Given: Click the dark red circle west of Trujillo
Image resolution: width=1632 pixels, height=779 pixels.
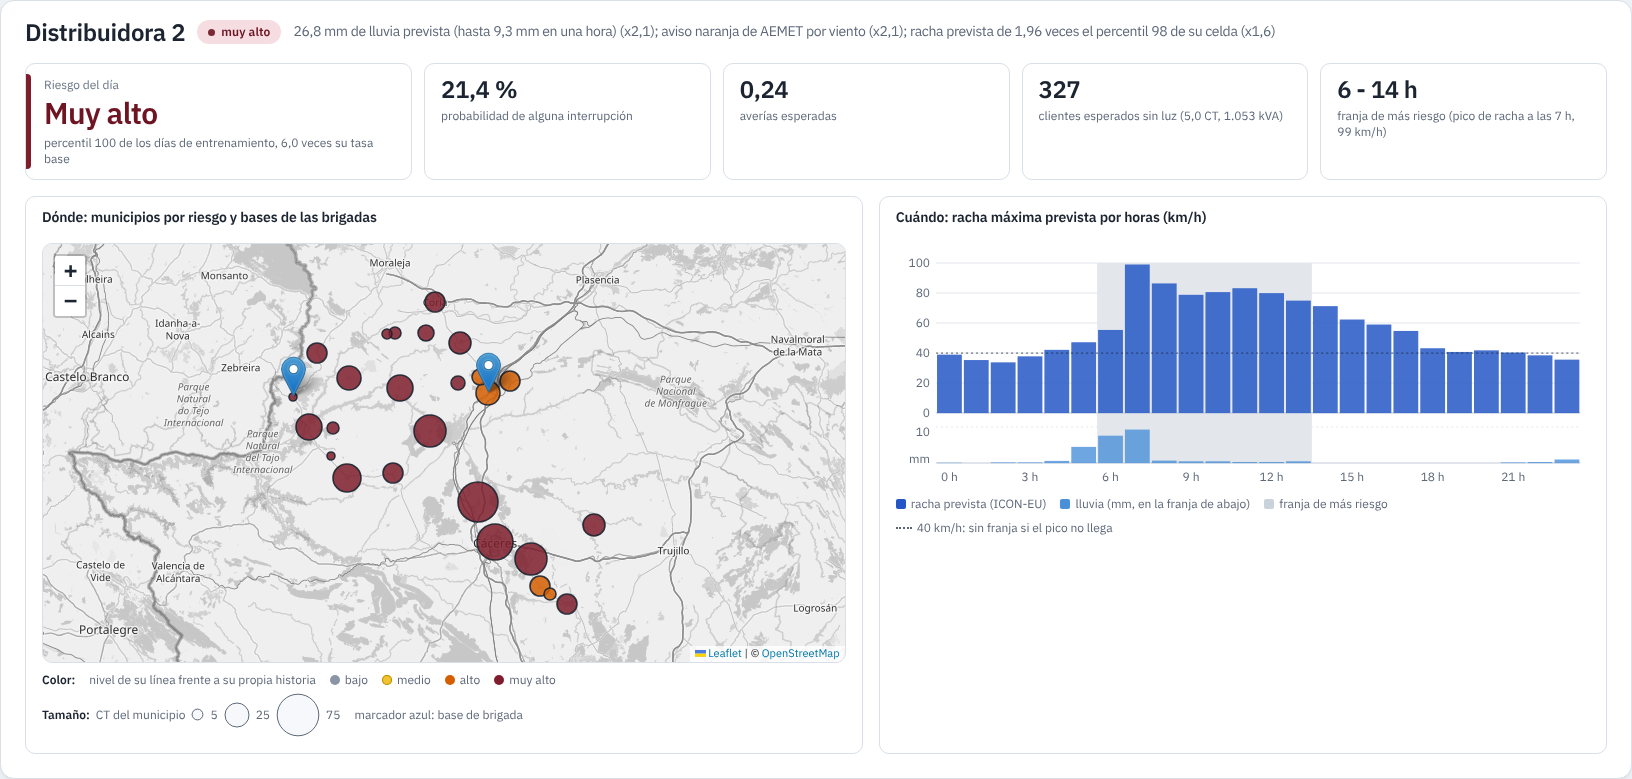Looking at the screenshot, I should tap(594, 524).
